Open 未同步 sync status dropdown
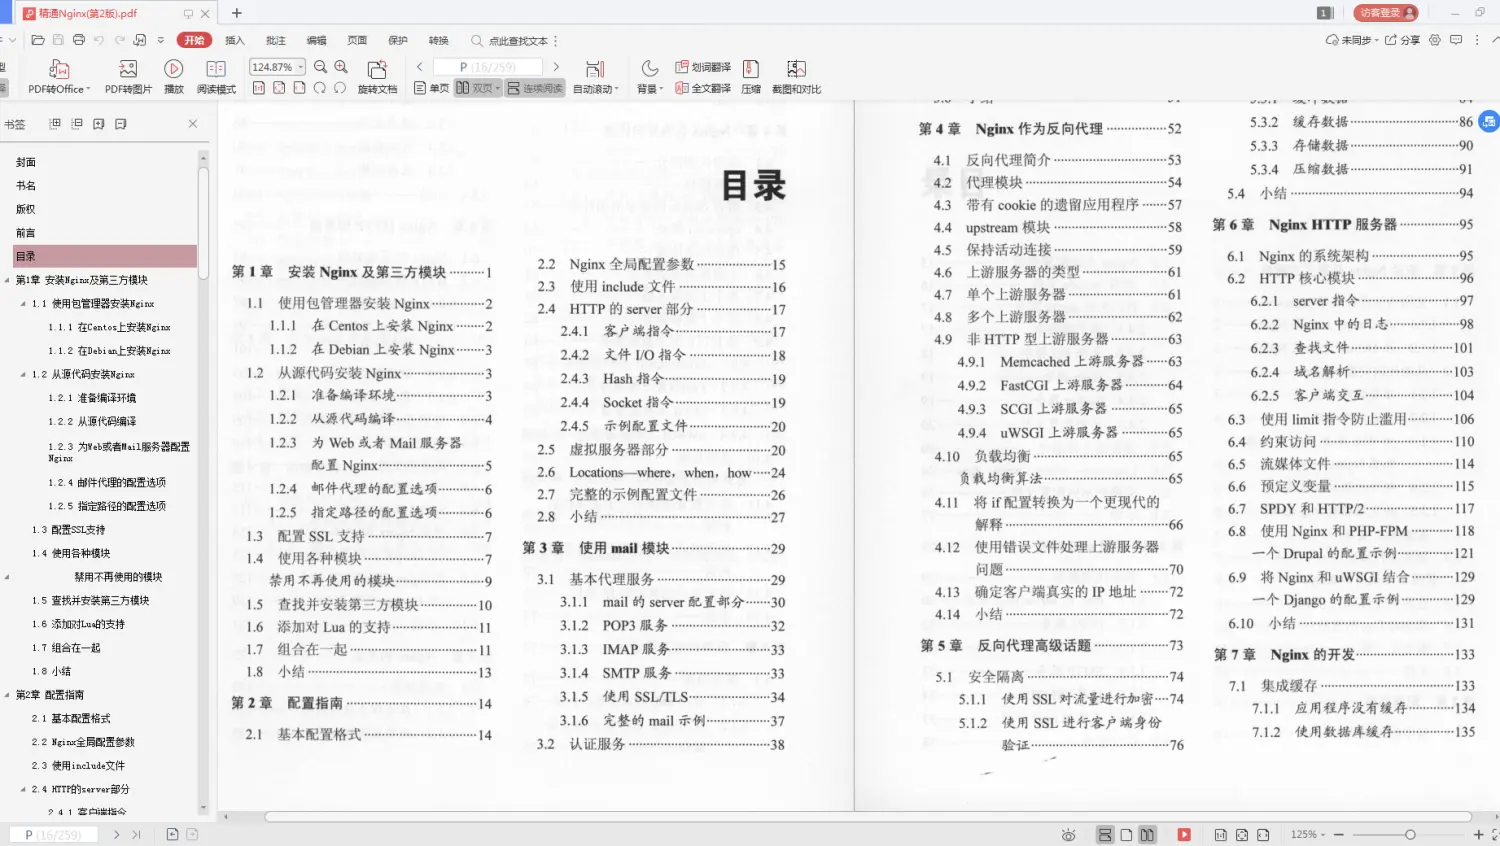 point(1352,40)
